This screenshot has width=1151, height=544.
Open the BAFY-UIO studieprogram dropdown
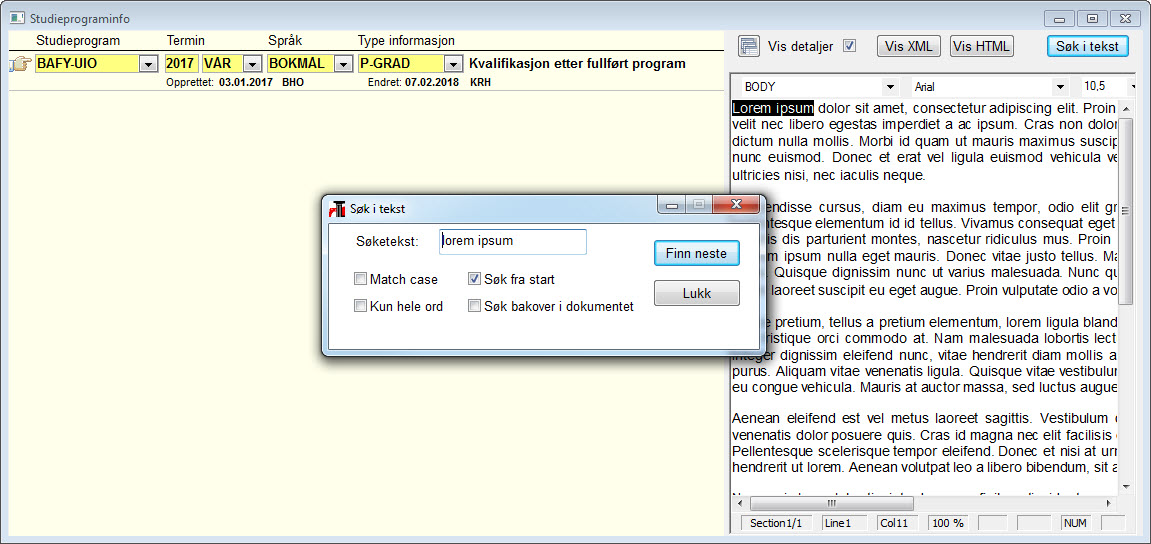pos(149,64)
